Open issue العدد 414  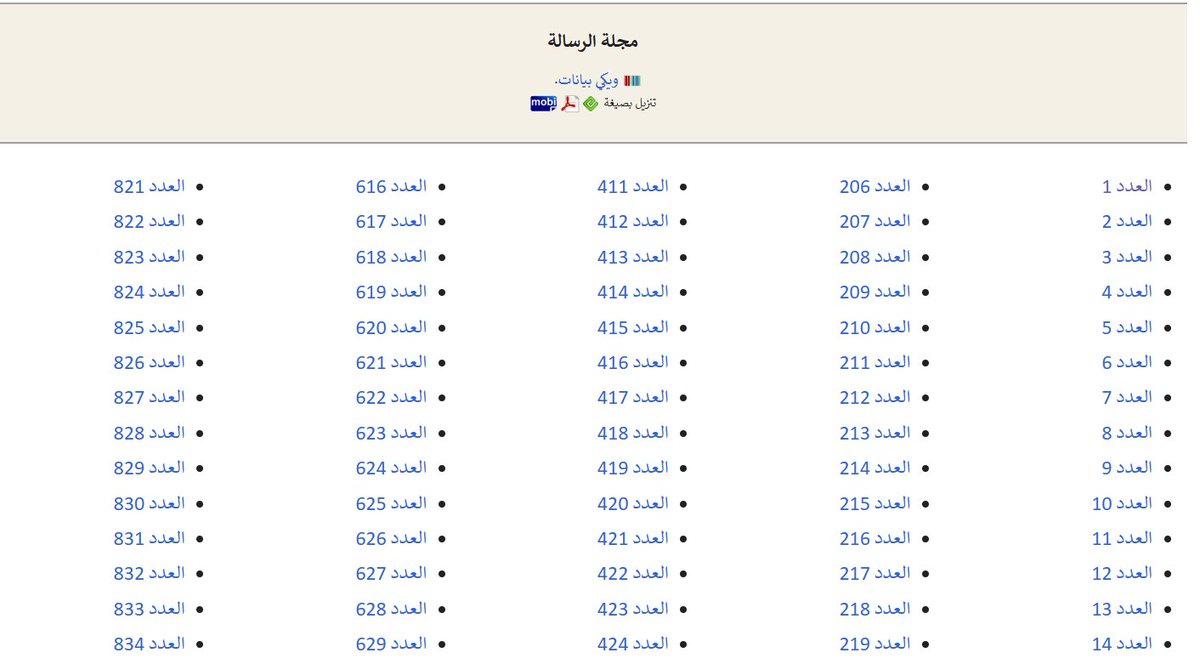click(633, 292)
